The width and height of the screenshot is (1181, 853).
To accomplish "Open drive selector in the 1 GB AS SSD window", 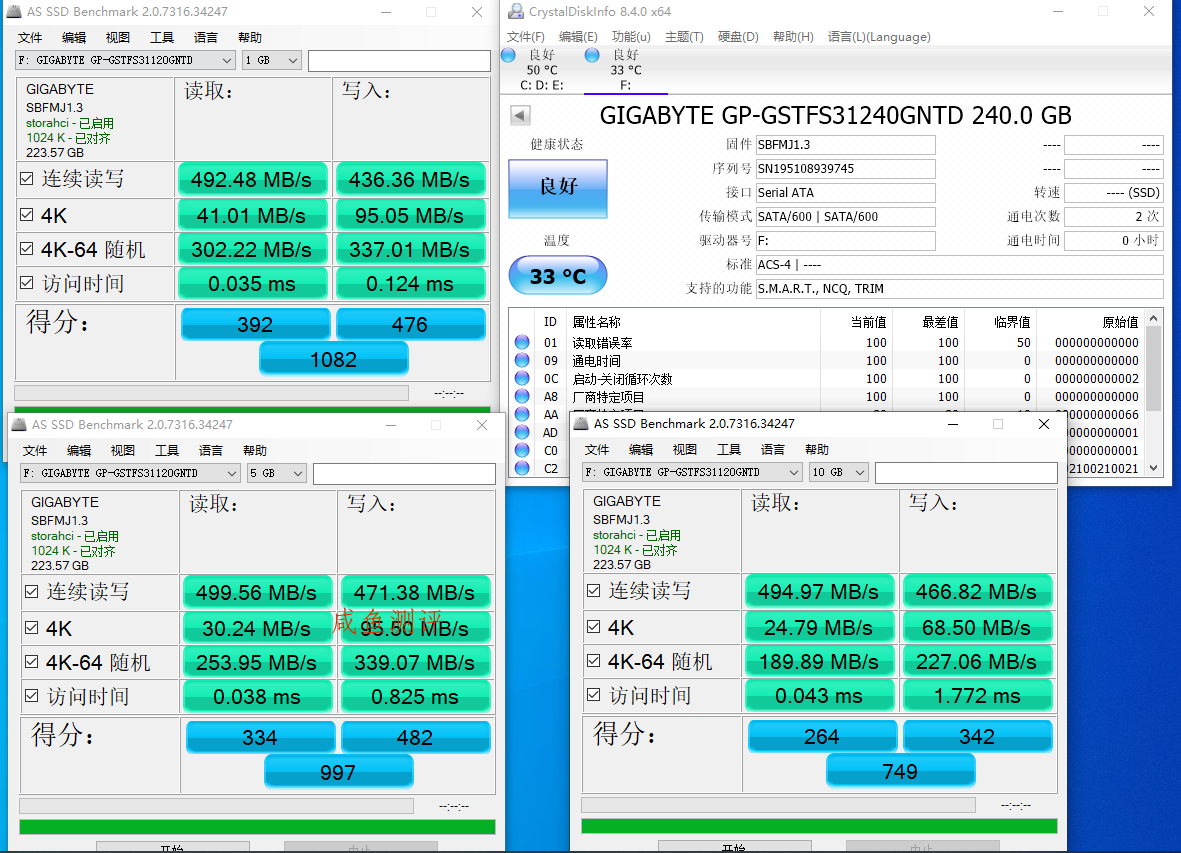I will [126, 60].
